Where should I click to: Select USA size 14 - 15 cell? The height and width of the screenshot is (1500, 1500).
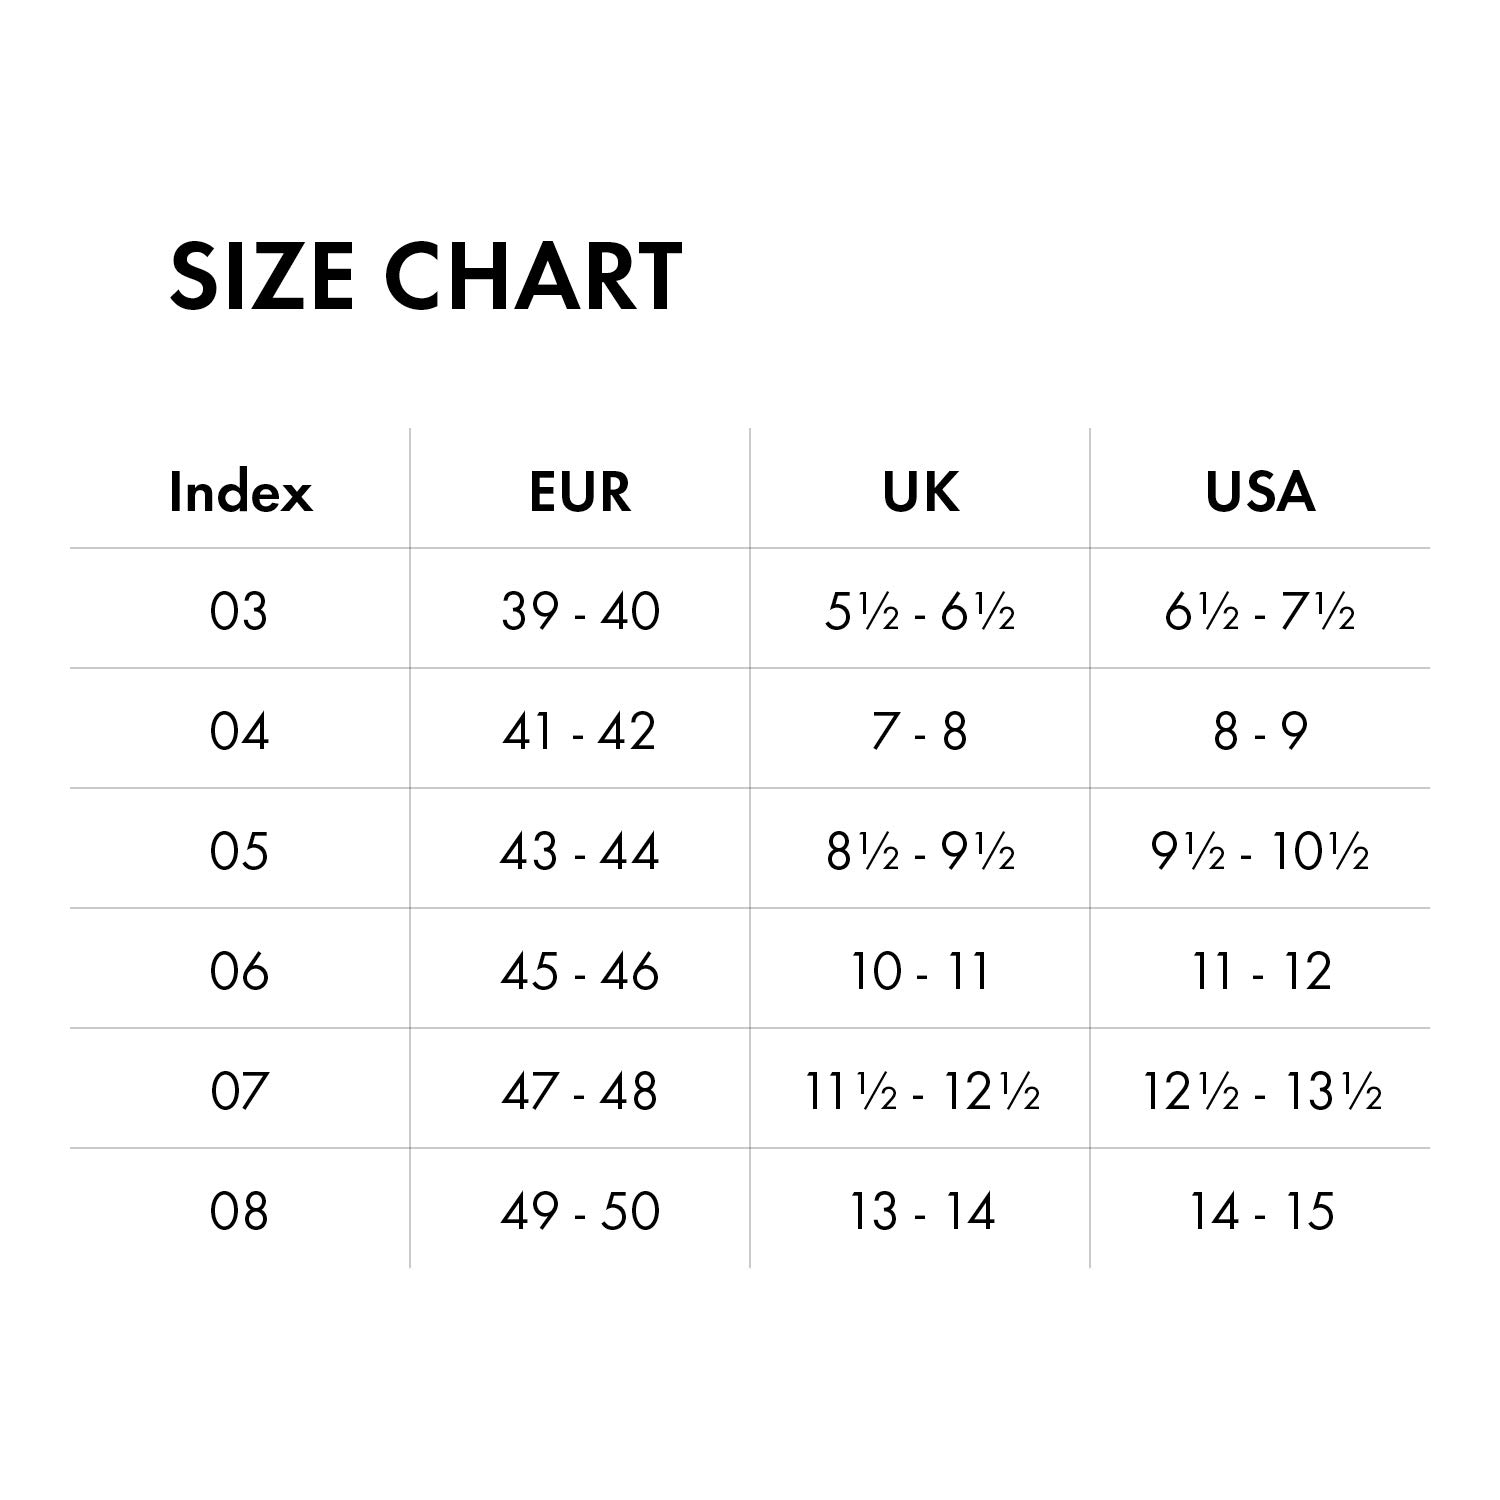pos(1260,1211)
